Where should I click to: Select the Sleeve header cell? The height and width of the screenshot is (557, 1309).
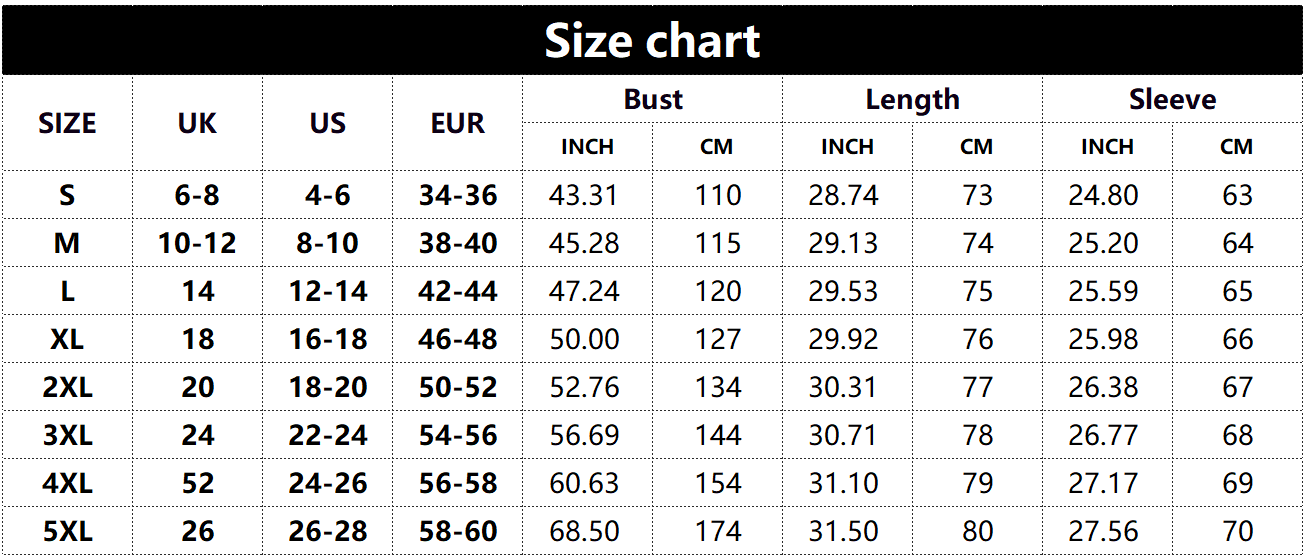point(1172,100)
